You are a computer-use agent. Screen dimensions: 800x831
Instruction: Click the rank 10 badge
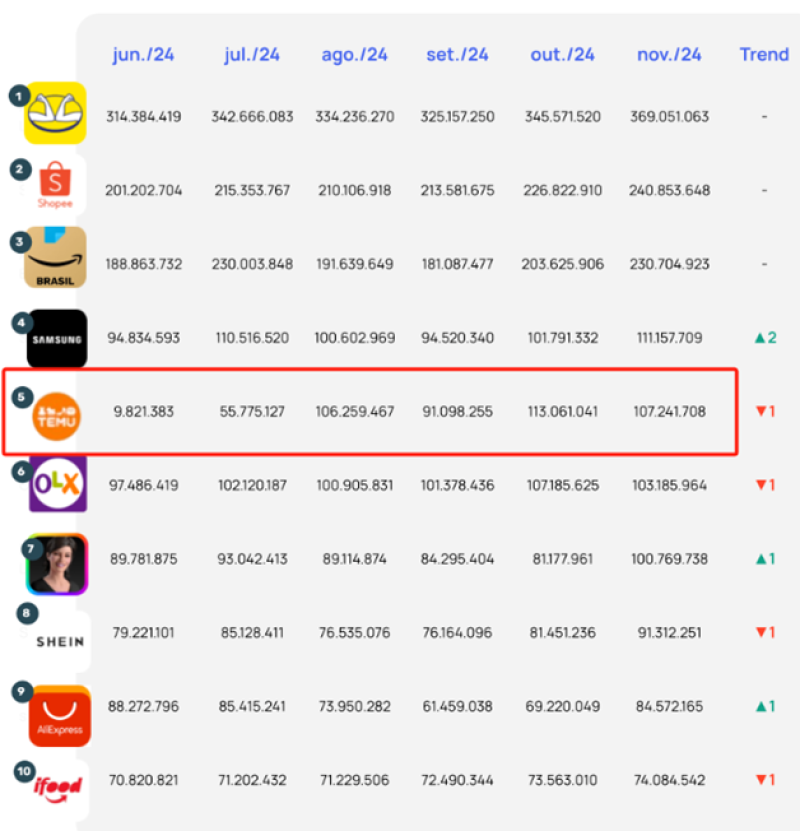tap(24, 771)
